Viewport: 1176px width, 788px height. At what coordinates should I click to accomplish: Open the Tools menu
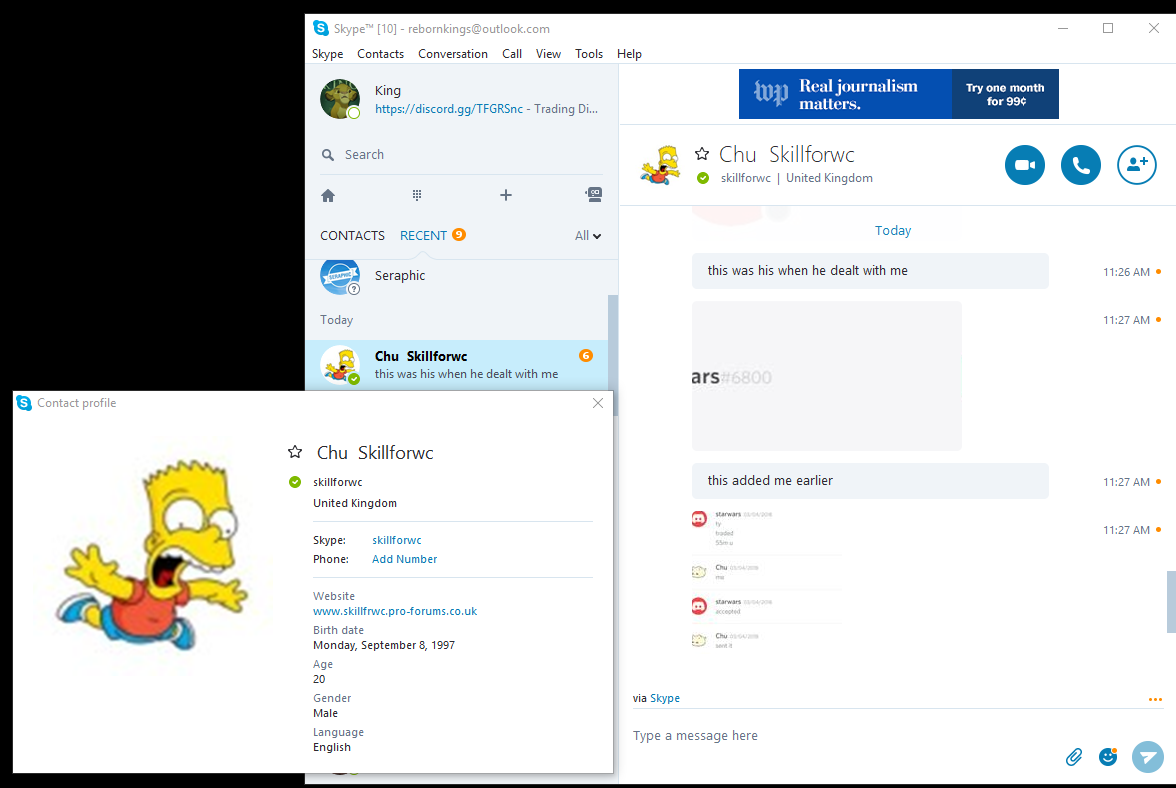[589, 54]
